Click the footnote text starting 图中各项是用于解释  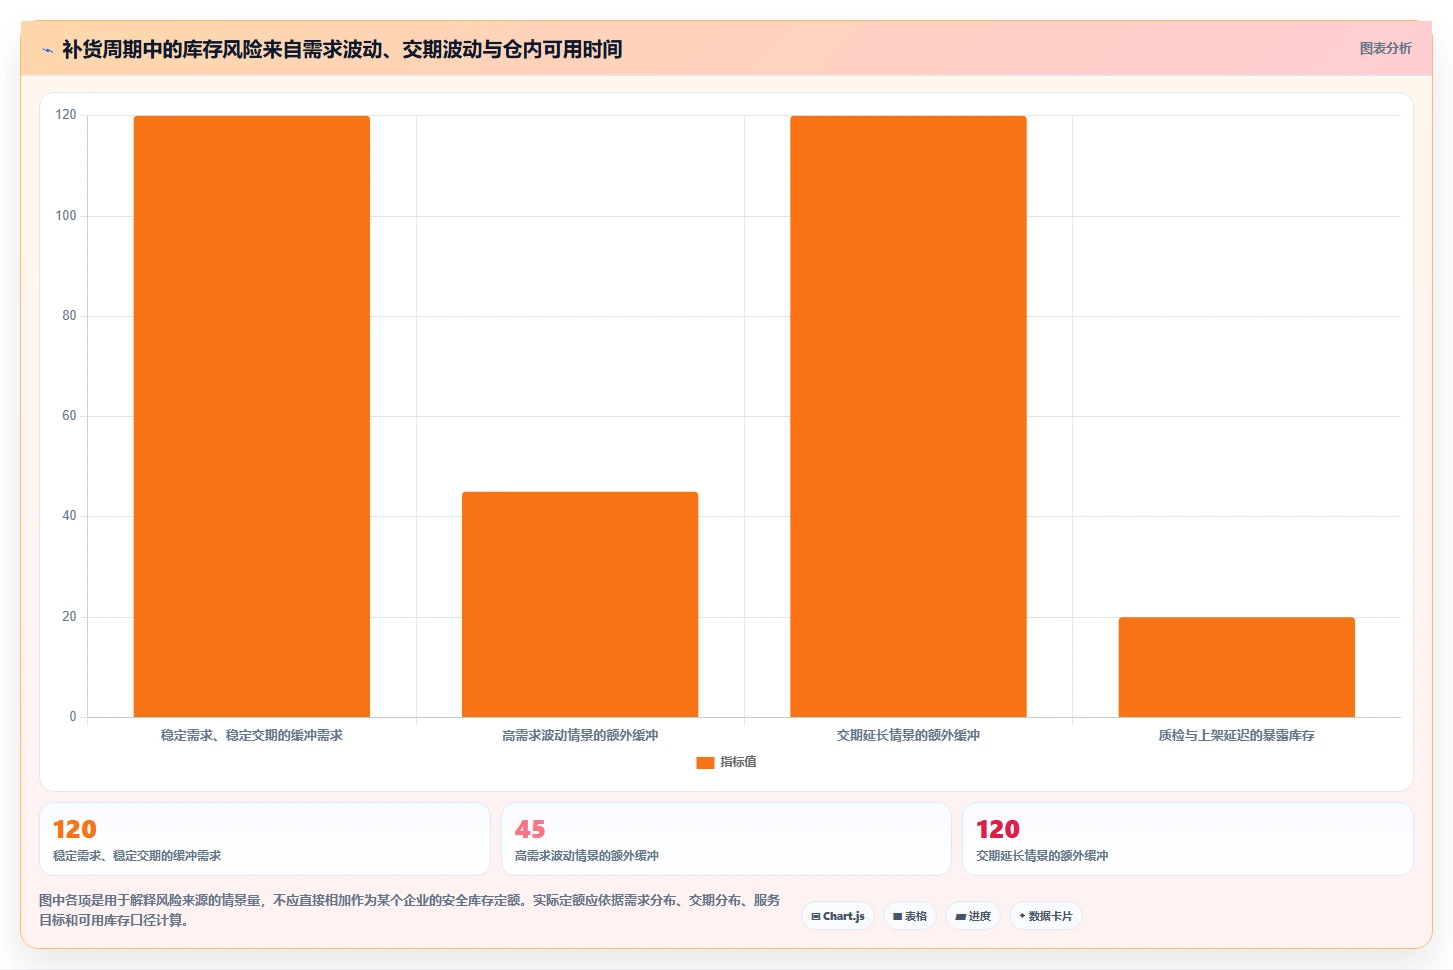tap(410, 910)
